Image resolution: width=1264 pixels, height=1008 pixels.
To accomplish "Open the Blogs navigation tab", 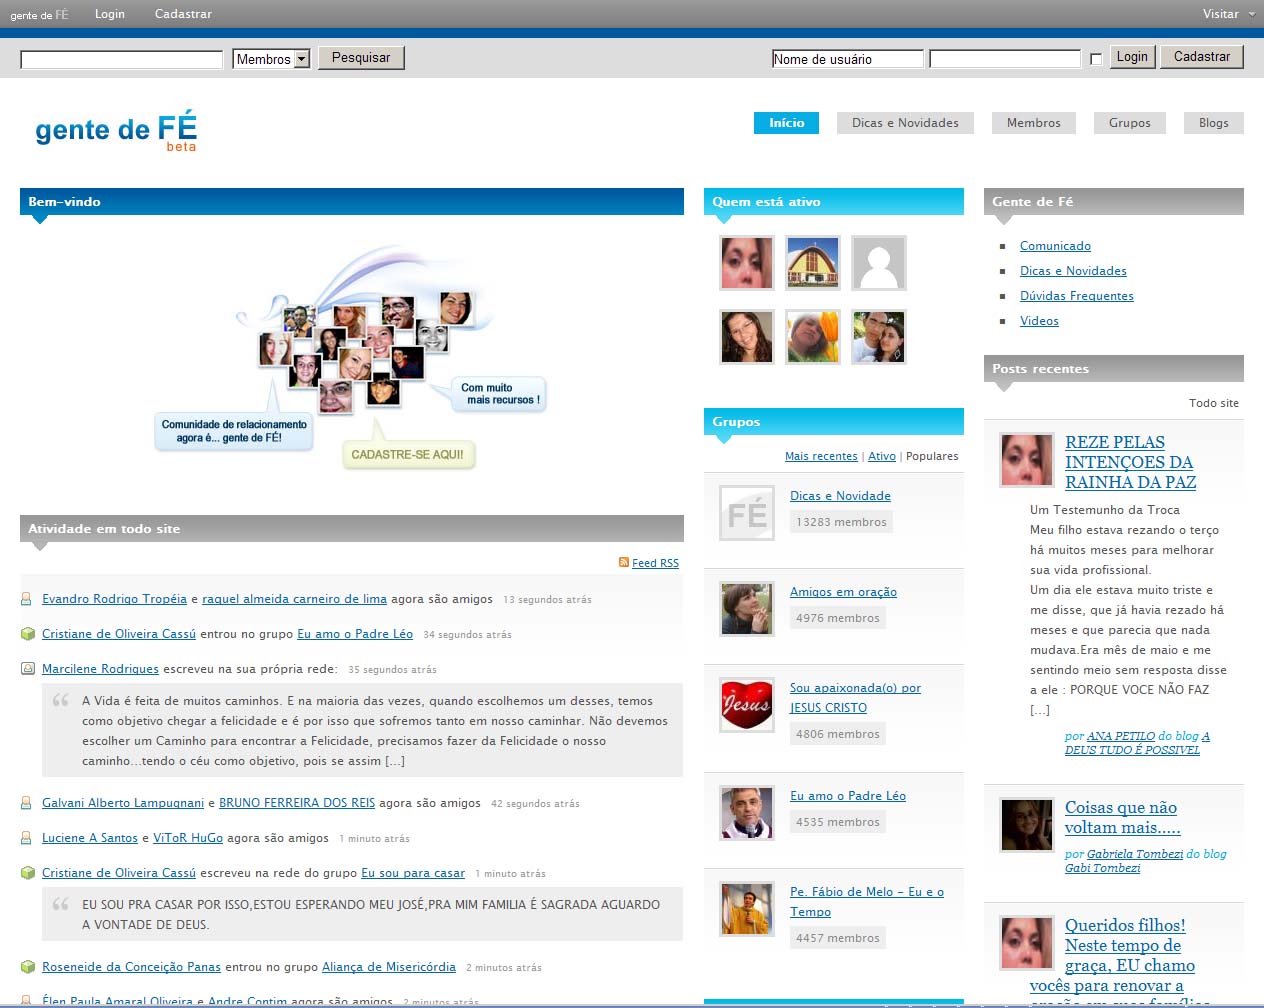I will point(1213,123).
